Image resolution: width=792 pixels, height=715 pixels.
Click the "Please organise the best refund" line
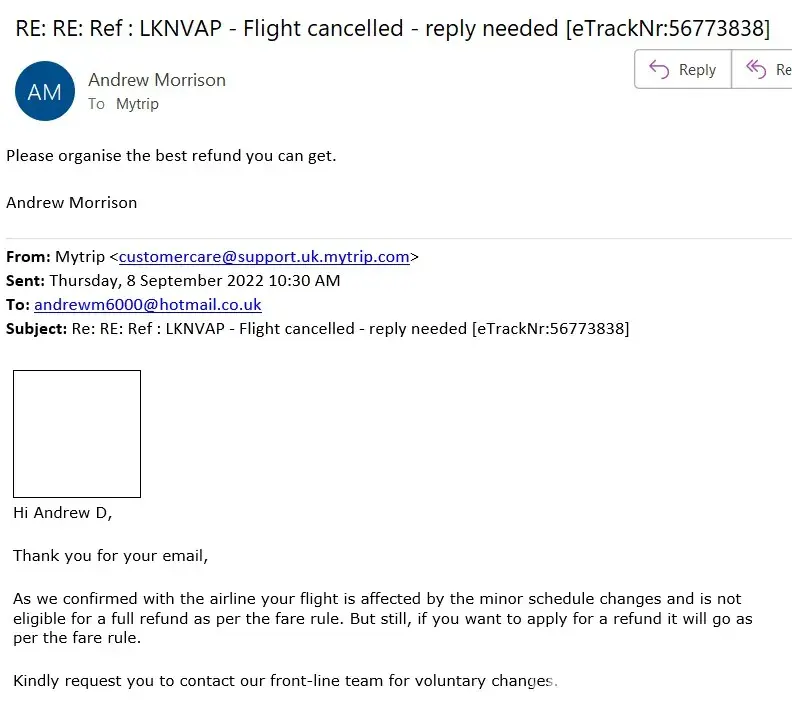coord(171,156)
